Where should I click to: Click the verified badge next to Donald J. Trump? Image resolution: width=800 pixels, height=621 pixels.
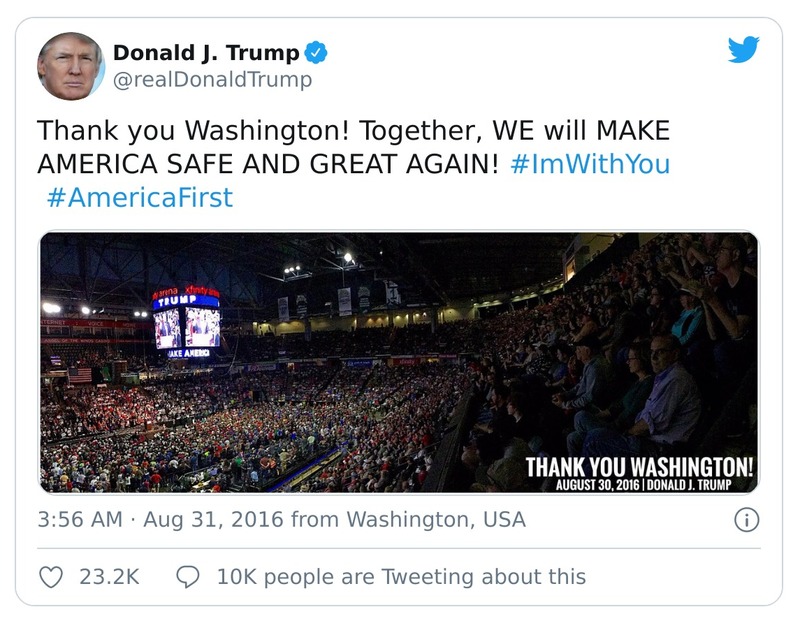(315, 53)
